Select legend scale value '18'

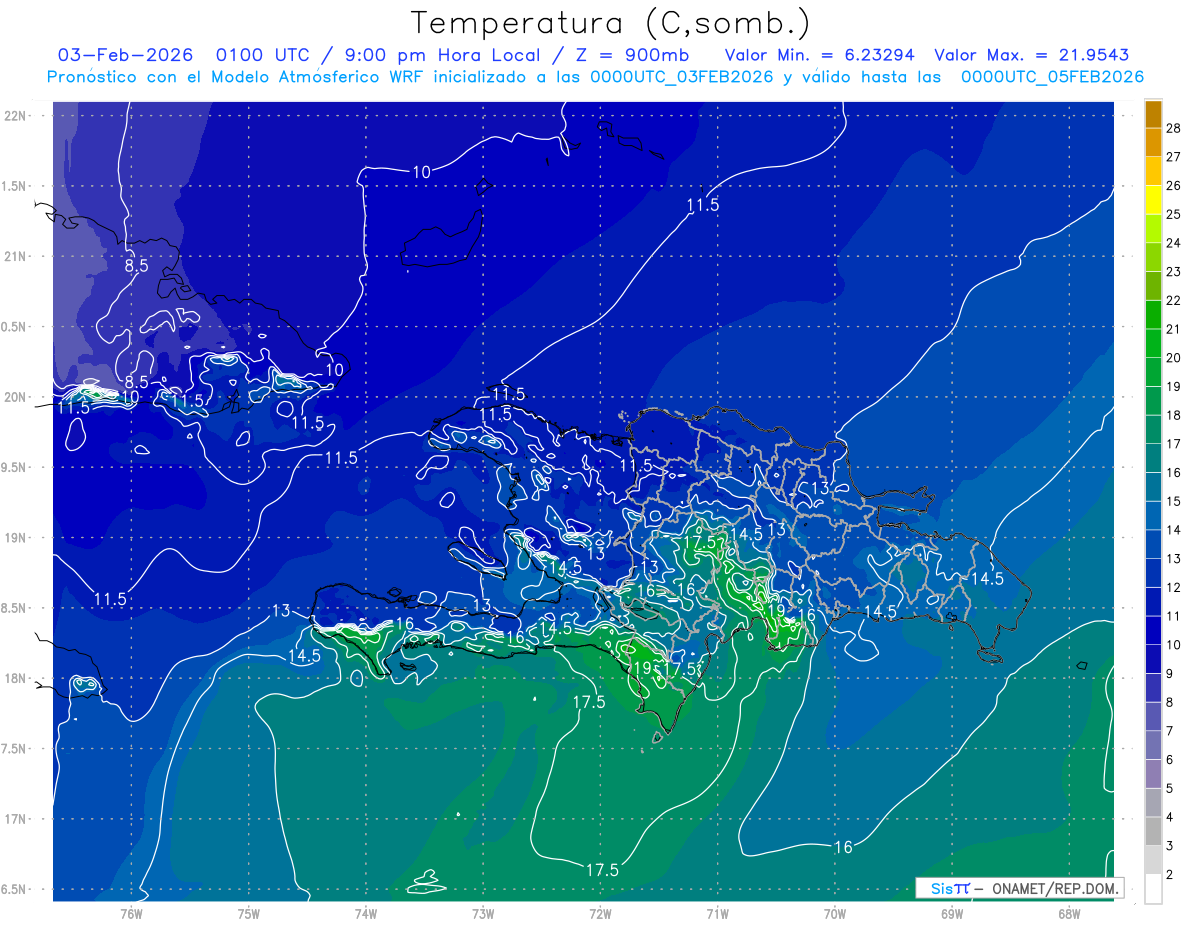[1174, 415]
